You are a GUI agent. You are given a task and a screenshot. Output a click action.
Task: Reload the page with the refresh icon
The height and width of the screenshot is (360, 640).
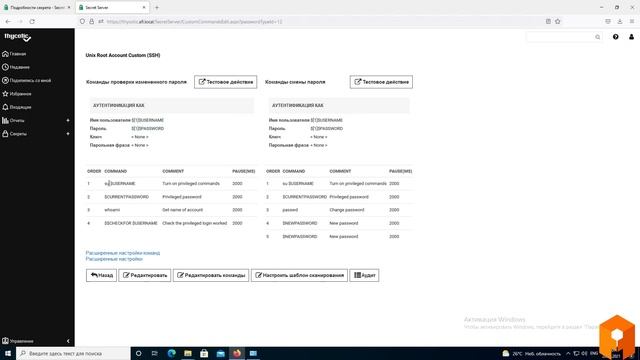(32, 21)
